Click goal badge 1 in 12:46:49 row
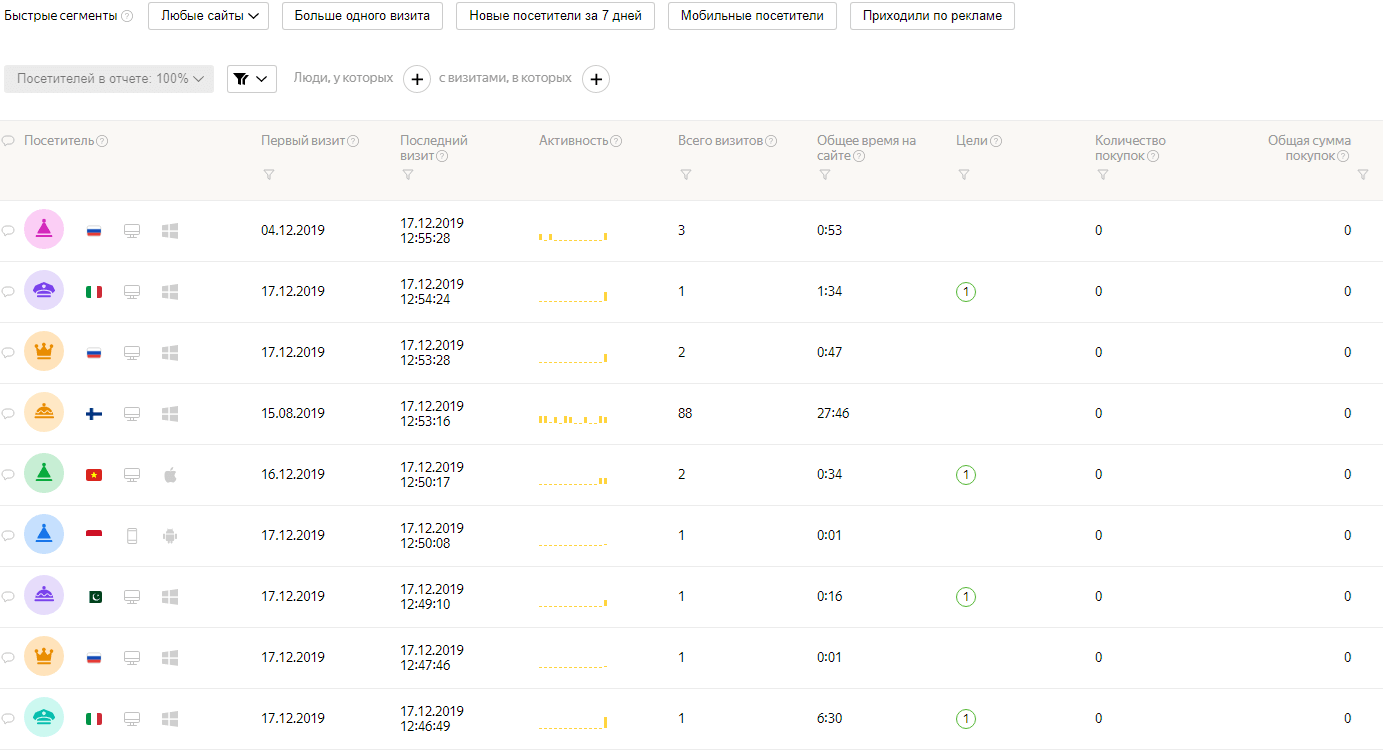This screenshot has height=754, width=1383. point(965,719)
